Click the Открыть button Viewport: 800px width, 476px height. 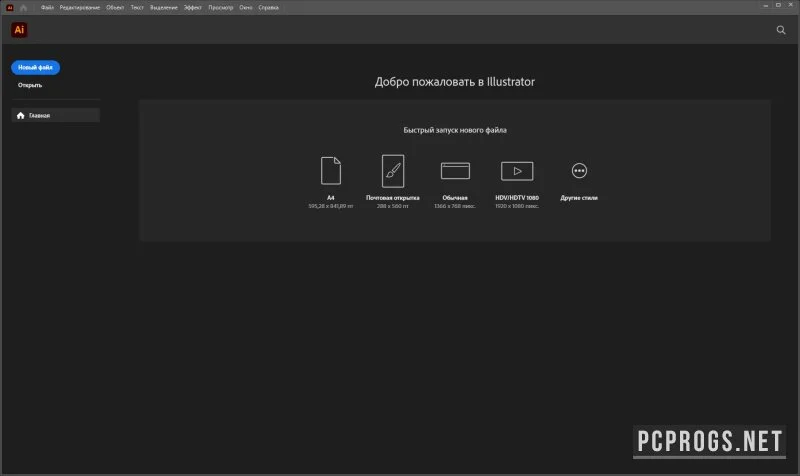click(30, 85)
